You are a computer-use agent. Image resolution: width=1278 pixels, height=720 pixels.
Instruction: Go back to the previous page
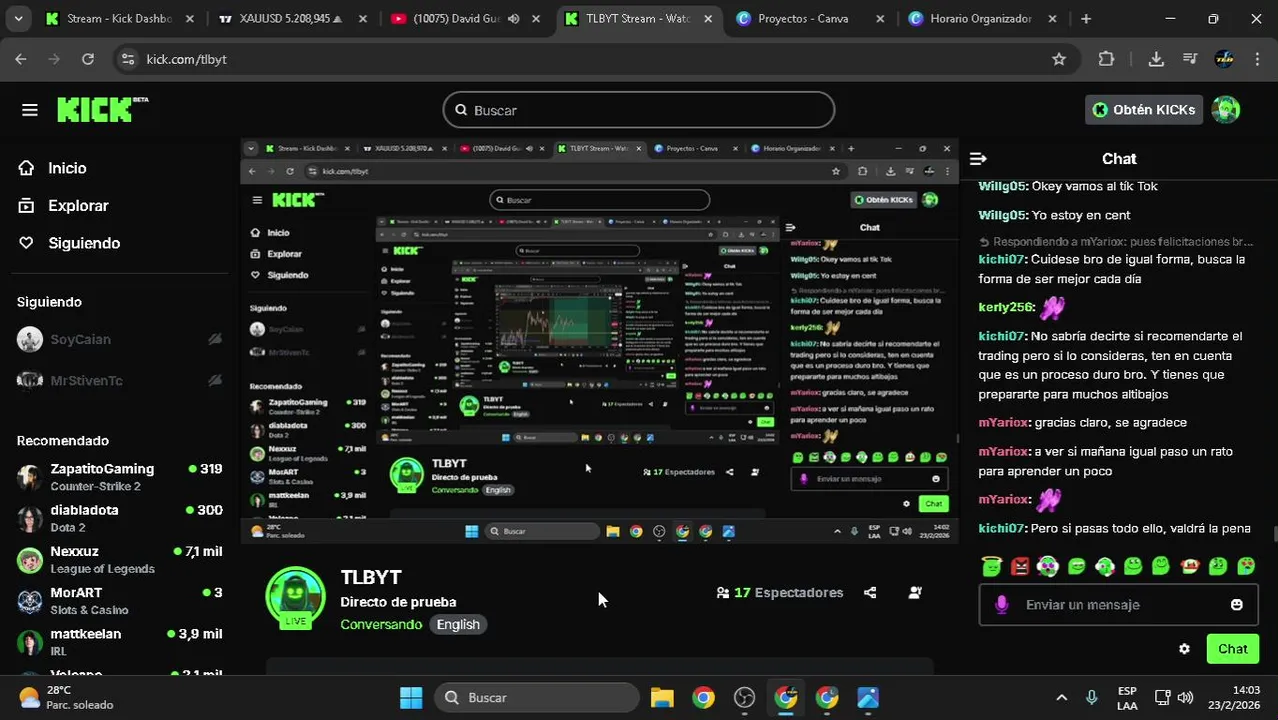21,59
